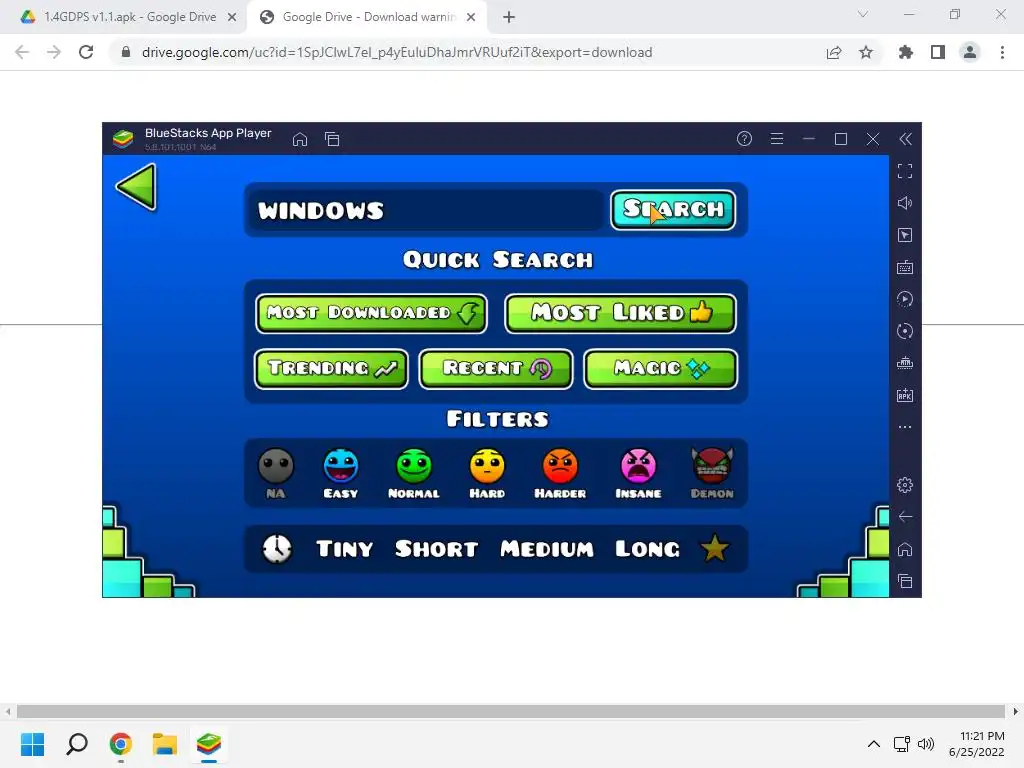Open Trending levels list

331,369
